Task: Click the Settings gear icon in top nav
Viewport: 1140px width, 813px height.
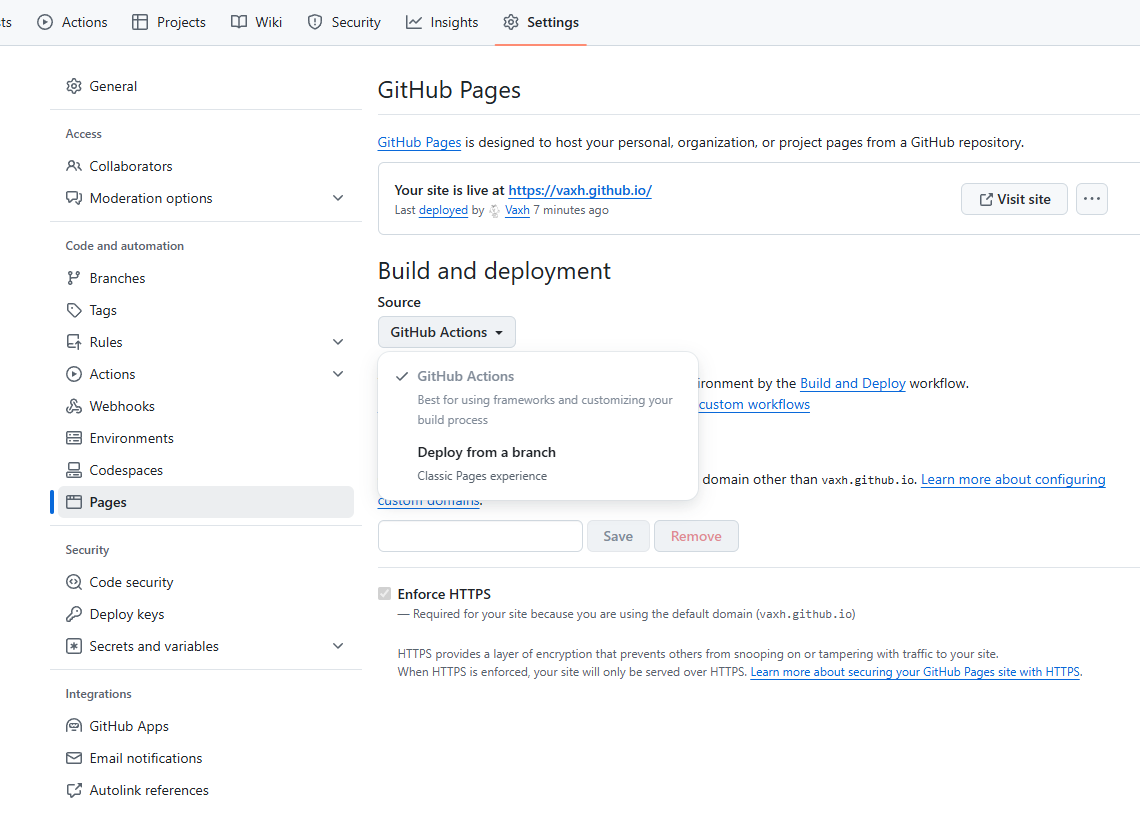Action: (511, 22)
